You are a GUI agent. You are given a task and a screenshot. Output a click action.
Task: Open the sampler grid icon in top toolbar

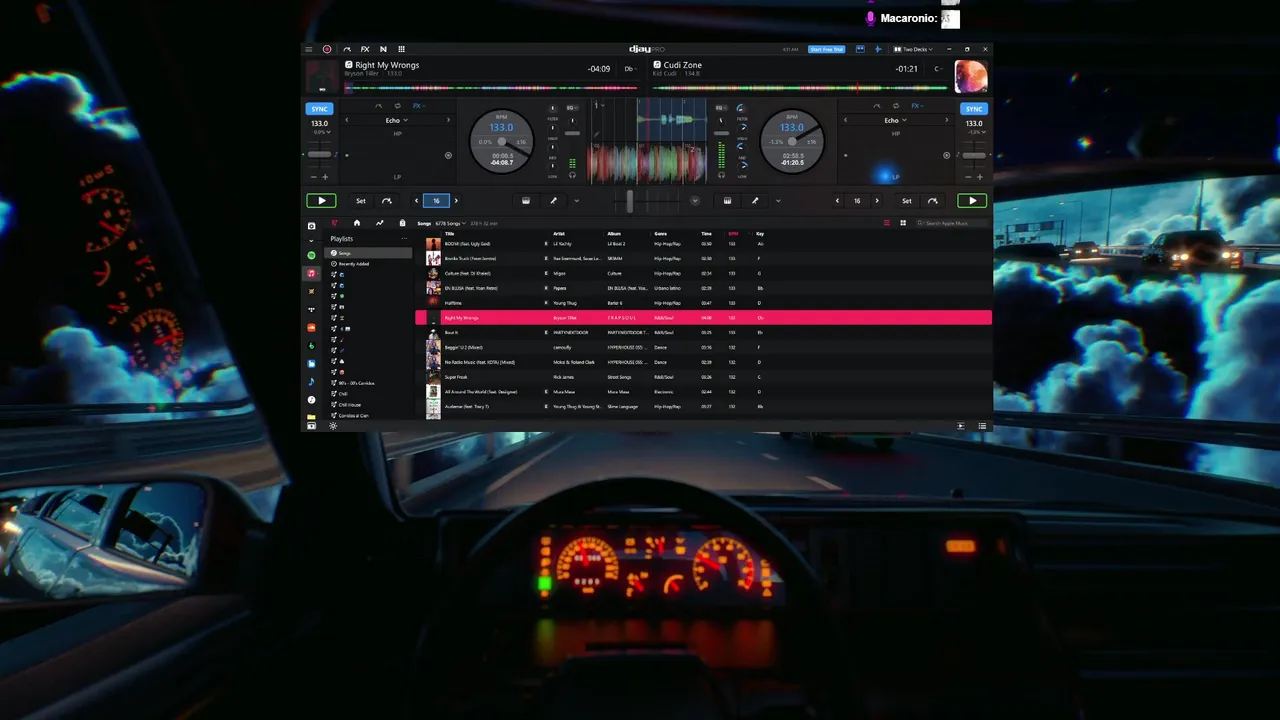401,49
